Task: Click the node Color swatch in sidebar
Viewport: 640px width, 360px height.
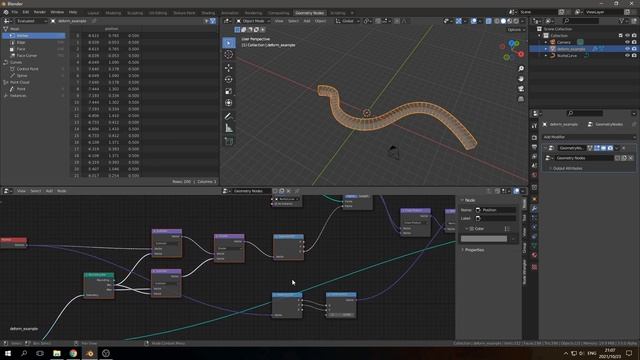Action: (484, 239)
